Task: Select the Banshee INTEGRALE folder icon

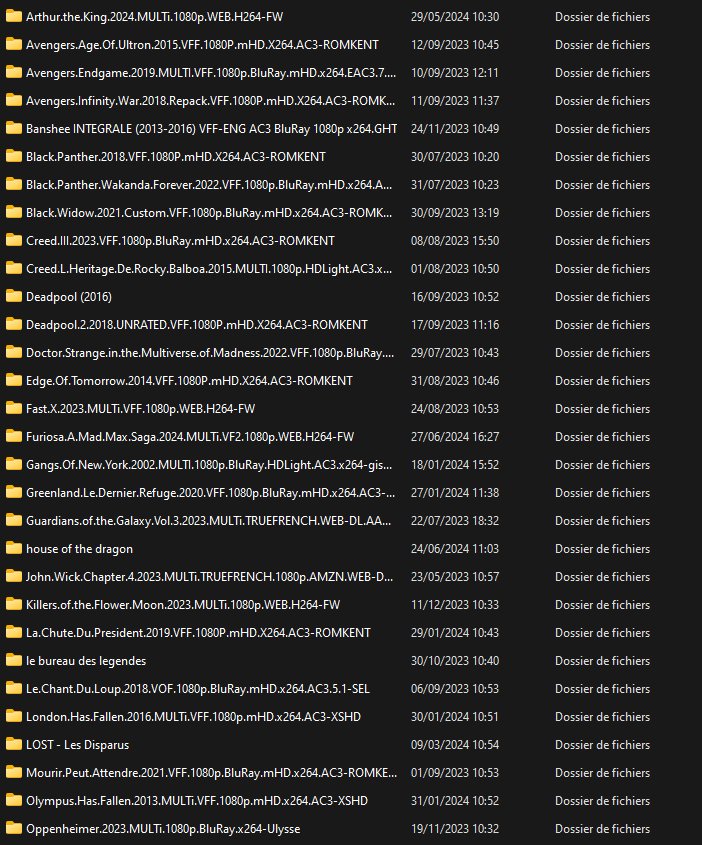Action: coord(13,128)
